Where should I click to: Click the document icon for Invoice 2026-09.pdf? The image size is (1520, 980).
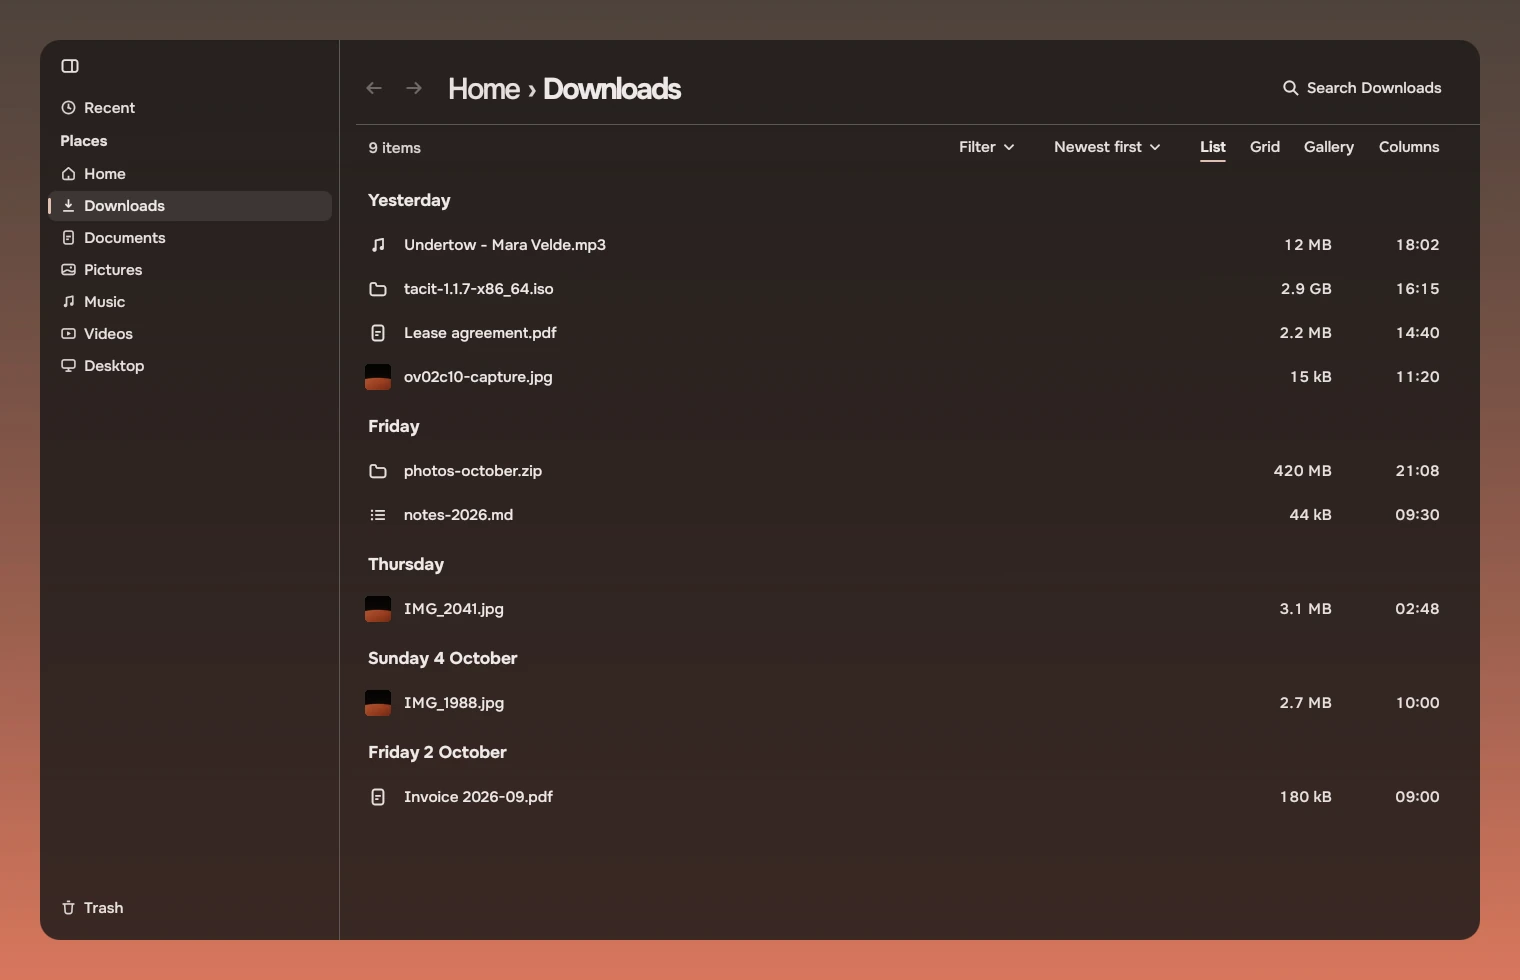[x=378, y=797]
